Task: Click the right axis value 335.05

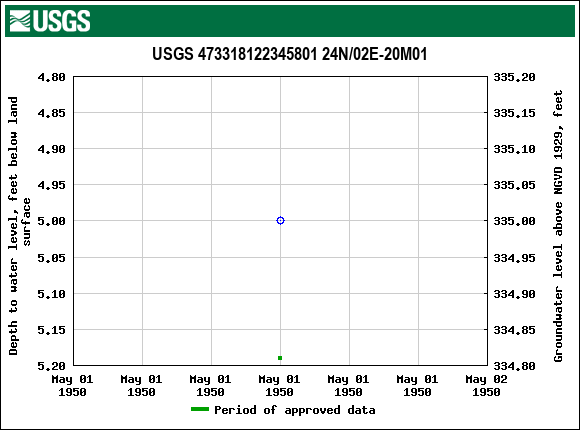Action: [x=515, y=185]
